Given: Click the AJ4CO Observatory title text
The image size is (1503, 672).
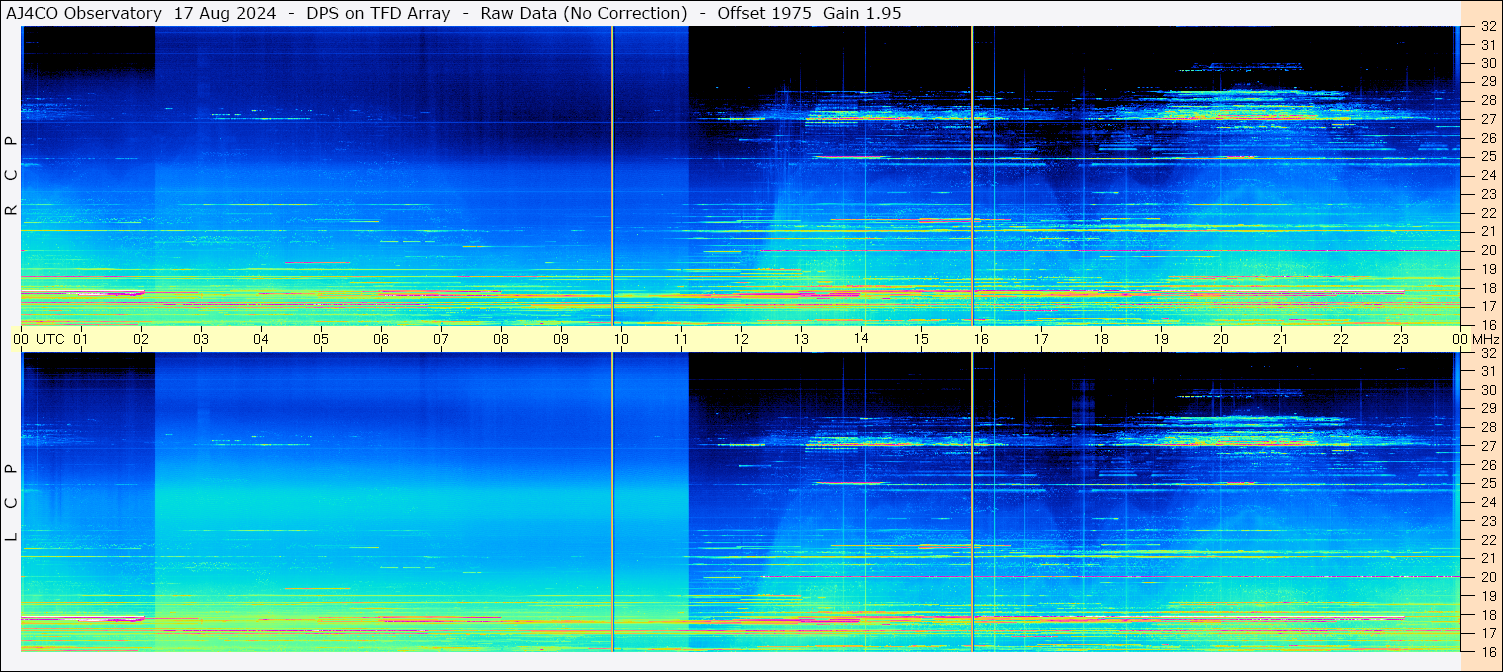Looking at the screenshot, I should (x=84, y=13).
